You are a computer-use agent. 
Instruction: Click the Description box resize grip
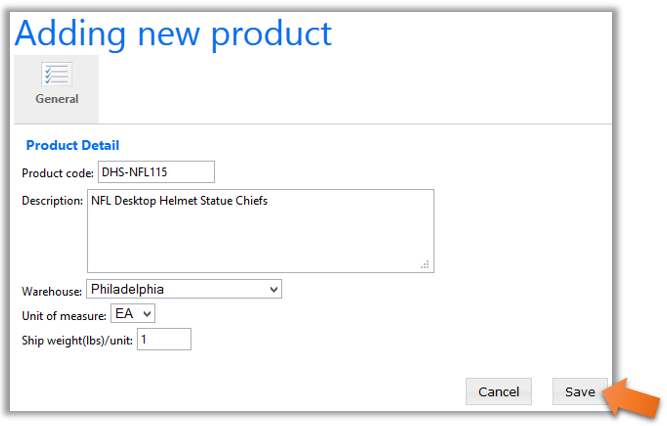coord(425,264)
